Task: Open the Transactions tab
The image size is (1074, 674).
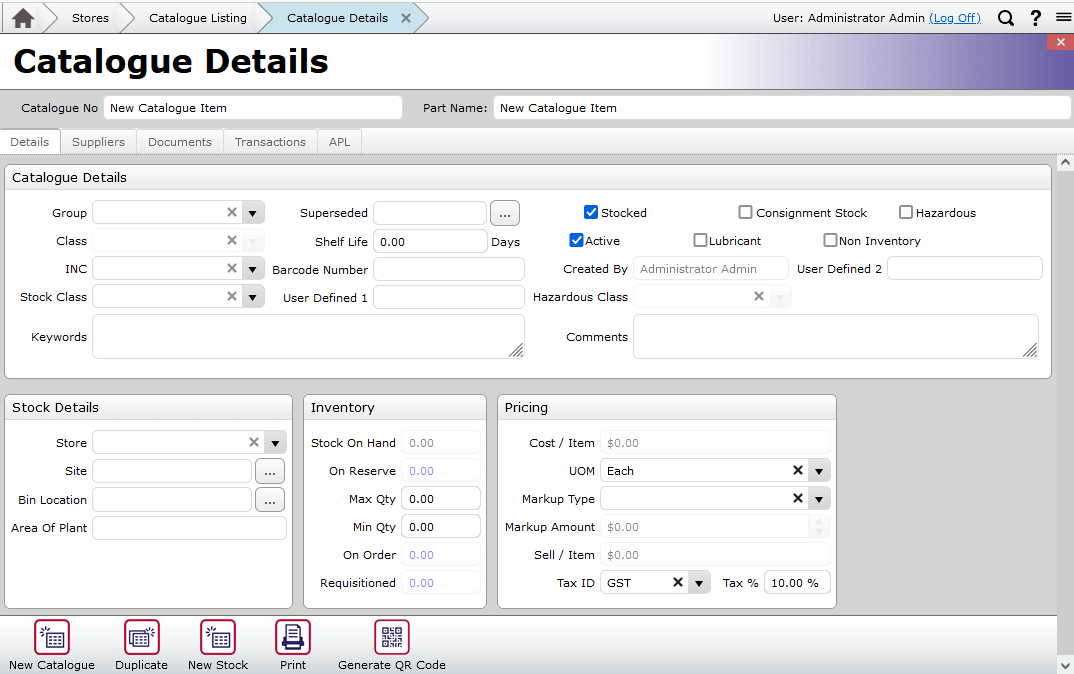Action: [270, 141]
